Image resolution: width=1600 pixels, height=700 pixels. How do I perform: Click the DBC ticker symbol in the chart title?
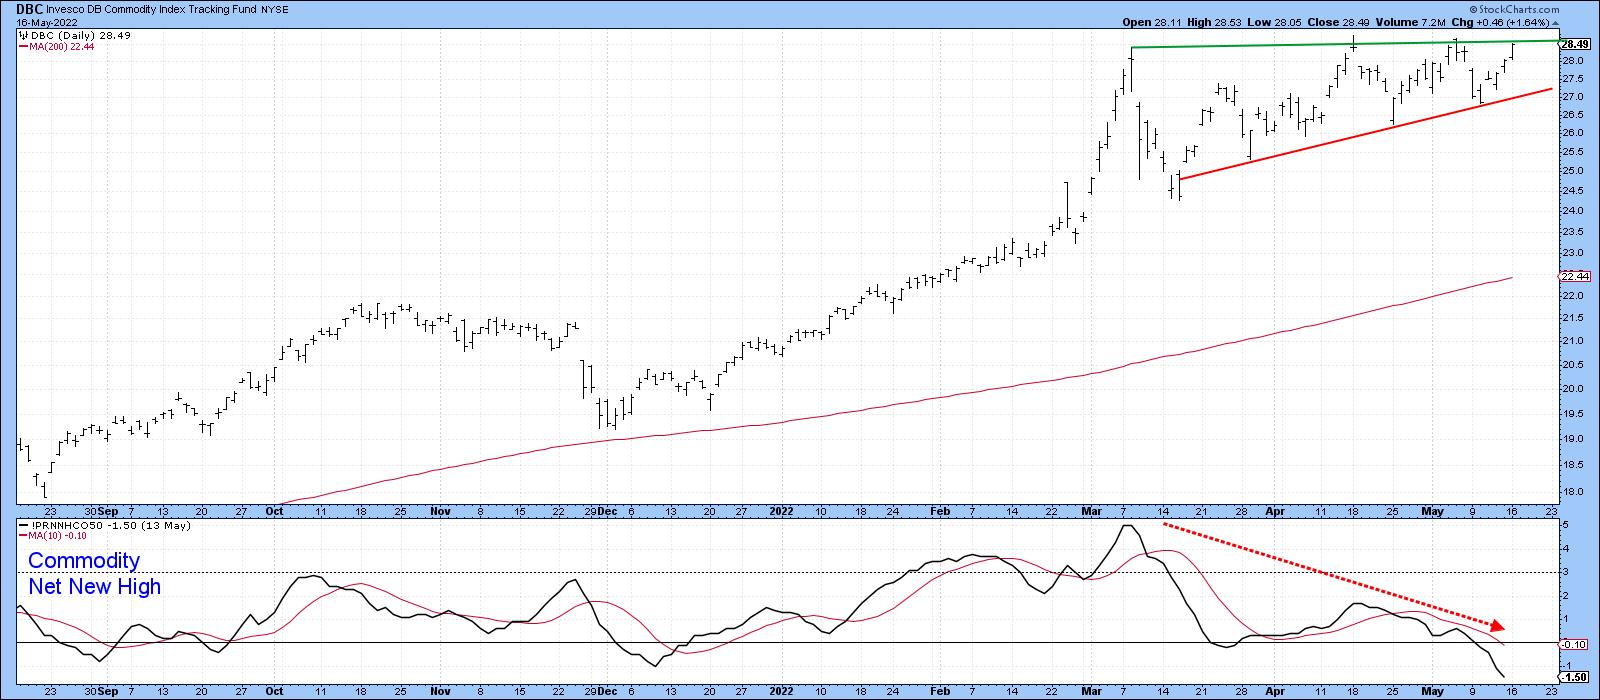[29, 9]
